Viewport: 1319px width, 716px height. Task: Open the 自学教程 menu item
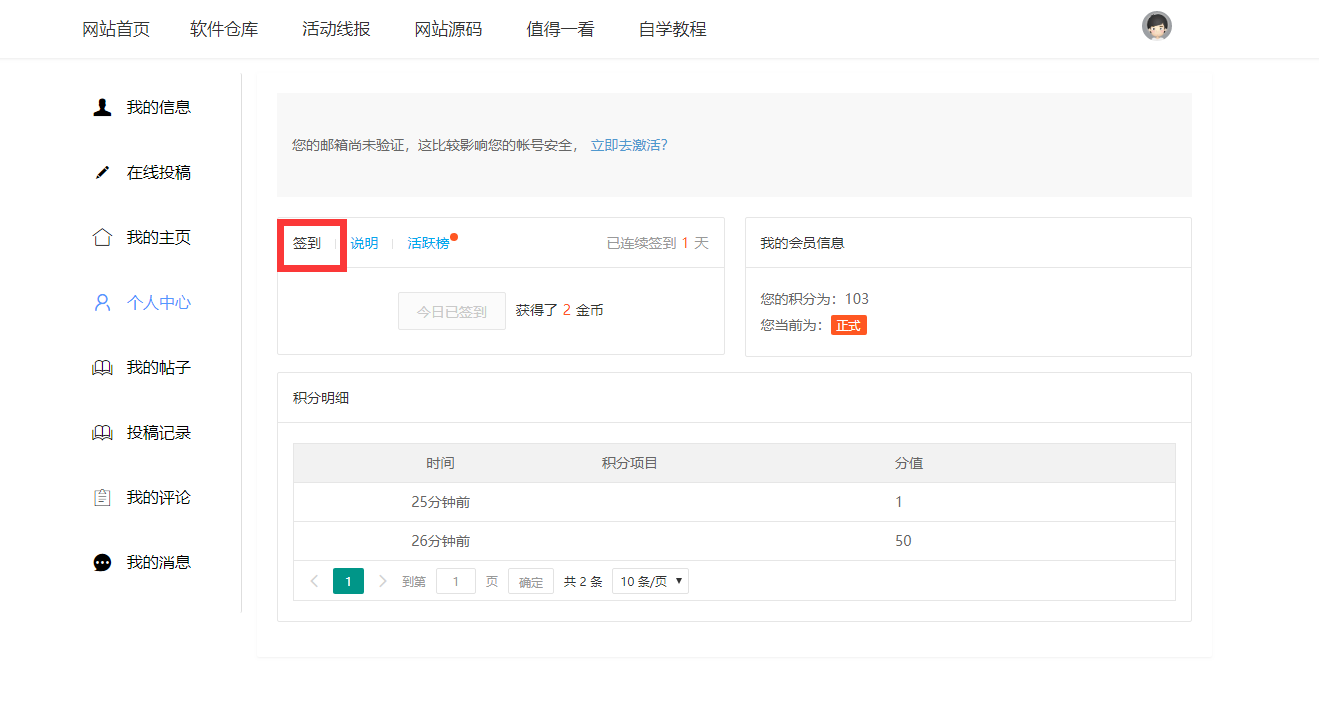[x=671, y=29]
